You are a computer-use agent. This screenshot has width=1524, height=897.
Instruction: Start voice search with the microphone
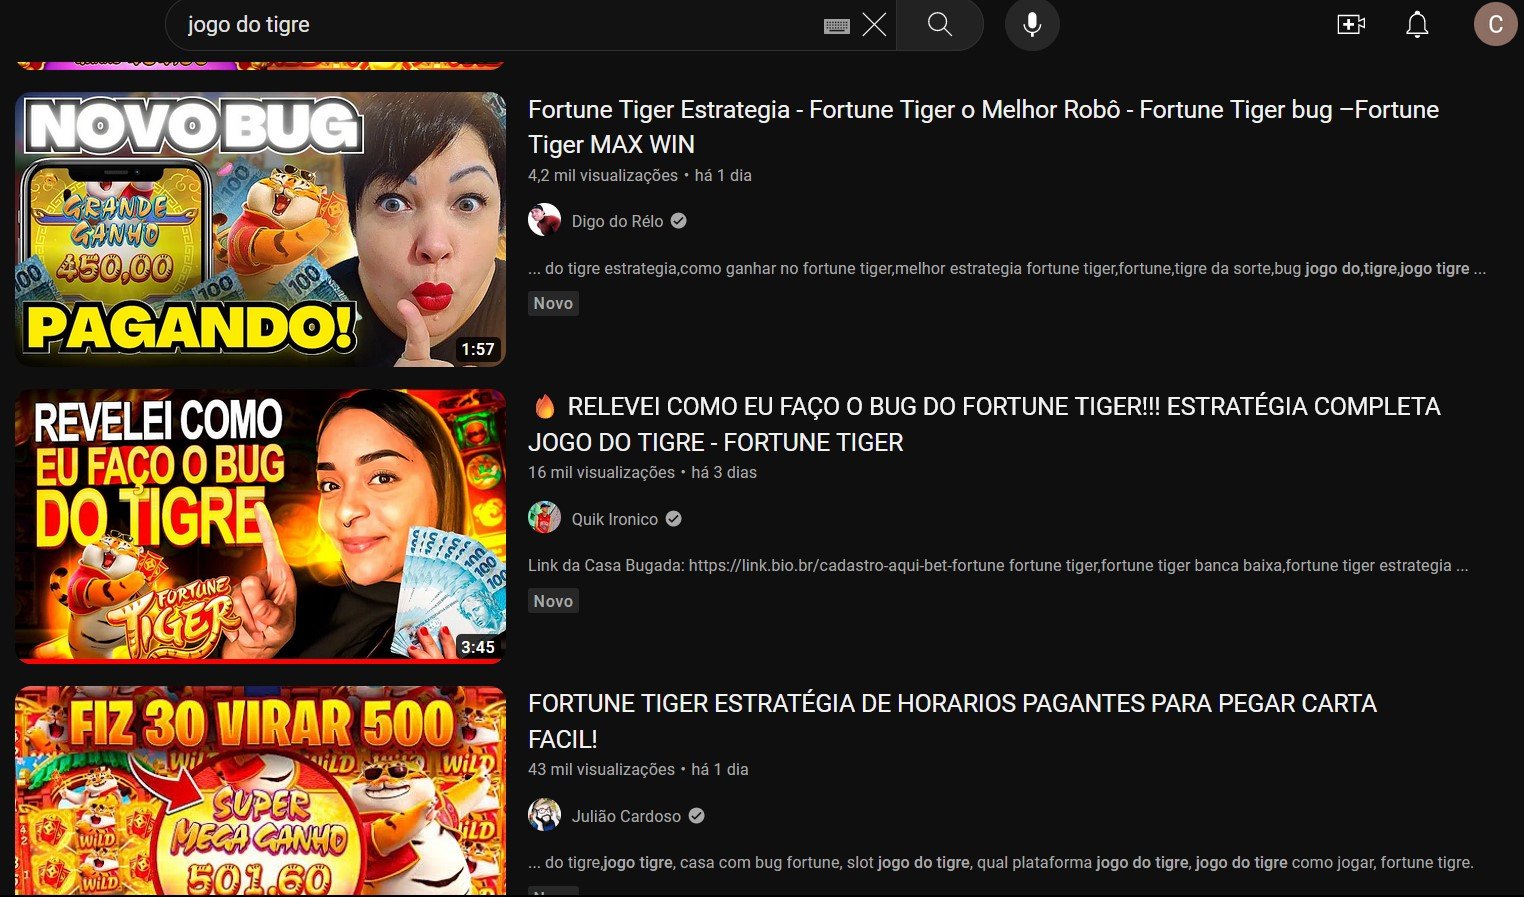point(1032,24)
